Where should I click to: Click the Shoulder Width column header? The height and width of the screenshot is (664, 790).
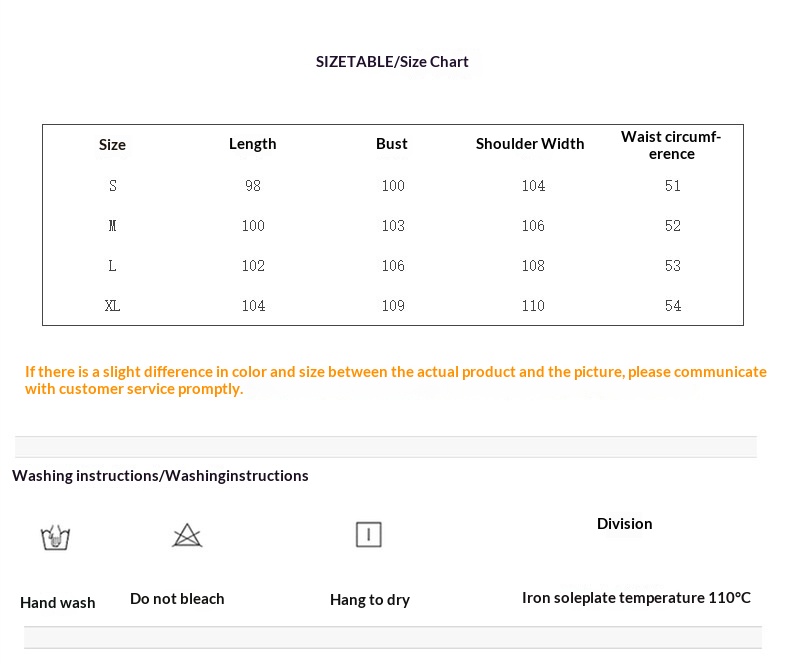pos(530,144)
